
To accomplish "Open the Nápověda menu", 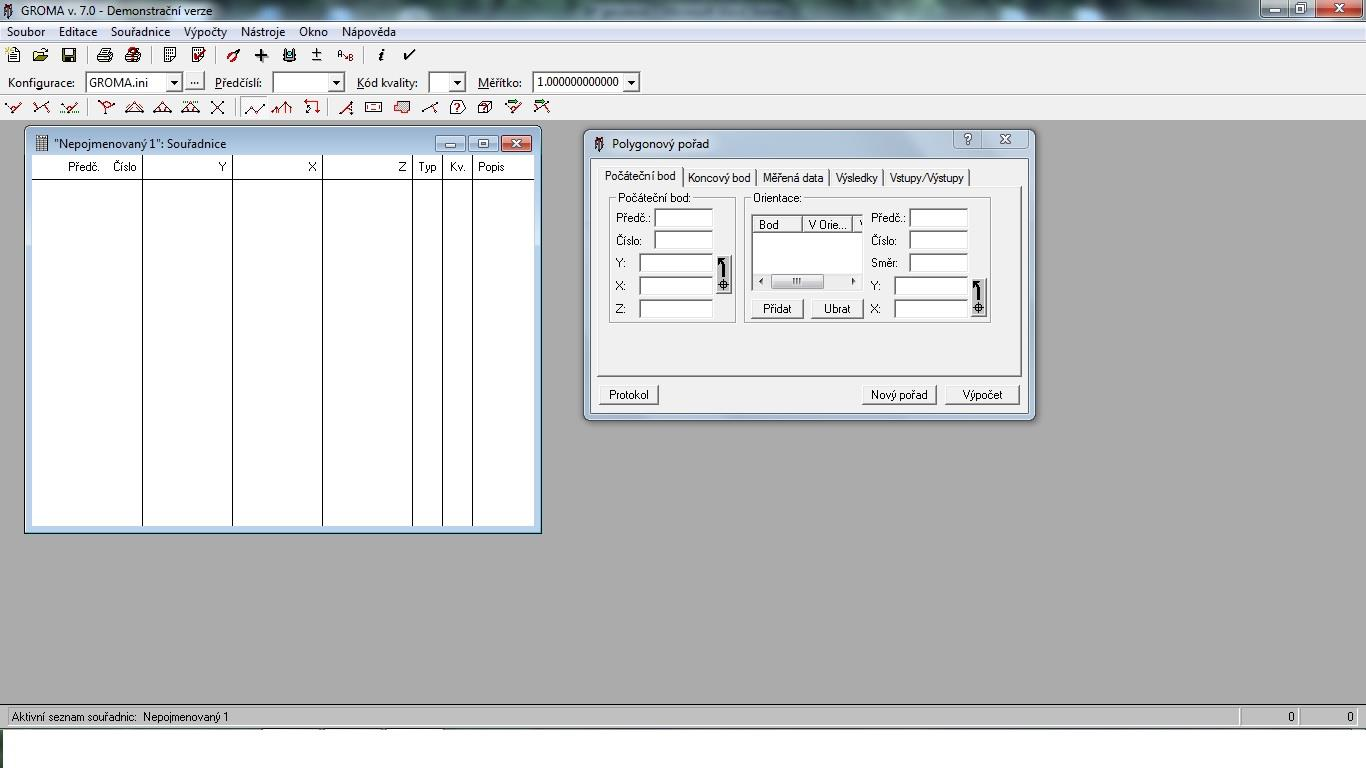I will point(369,32).
